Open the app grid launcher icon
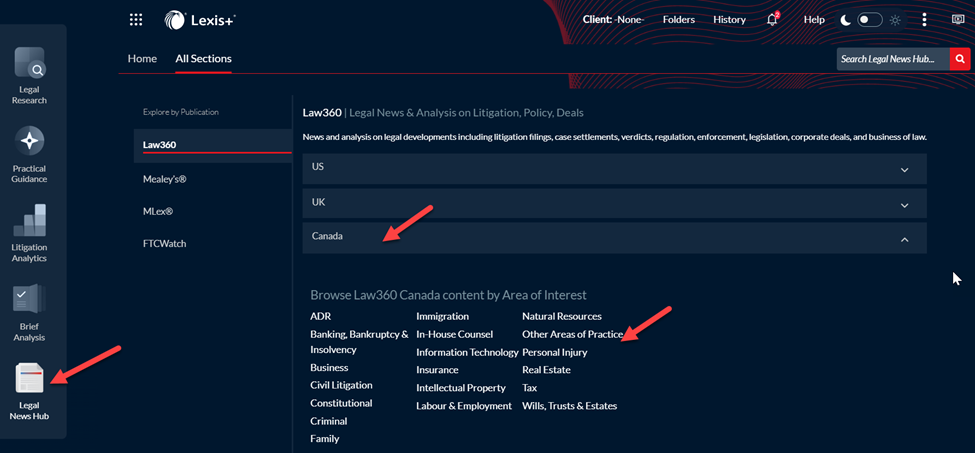Image resolution: width=975 pixels, height=453 pixels. point(136,20)
